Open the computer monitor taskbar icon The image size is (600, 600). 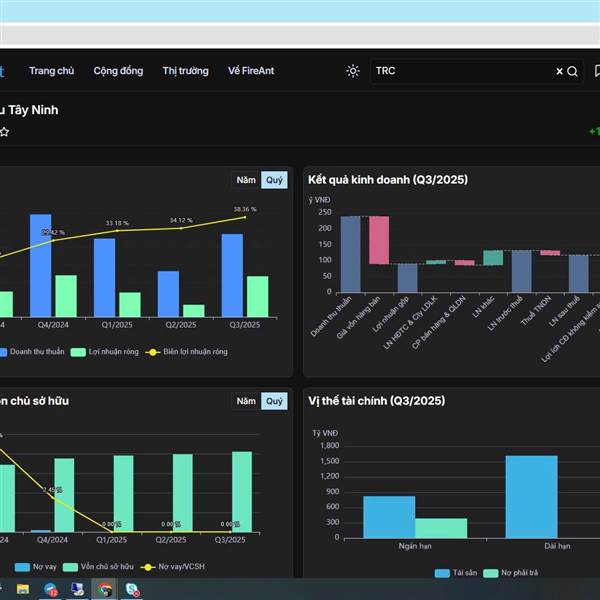point(78,589)
